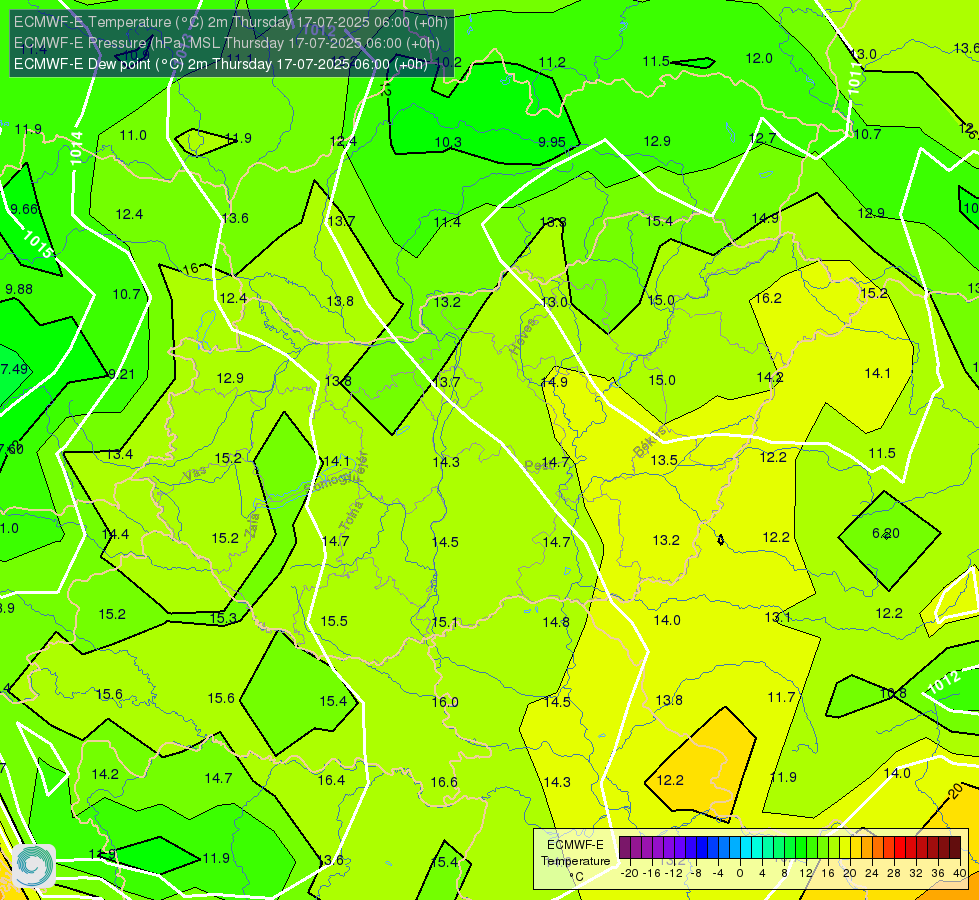
Task: Click the 6.20 temperature value
Action: tap(886, 533)
